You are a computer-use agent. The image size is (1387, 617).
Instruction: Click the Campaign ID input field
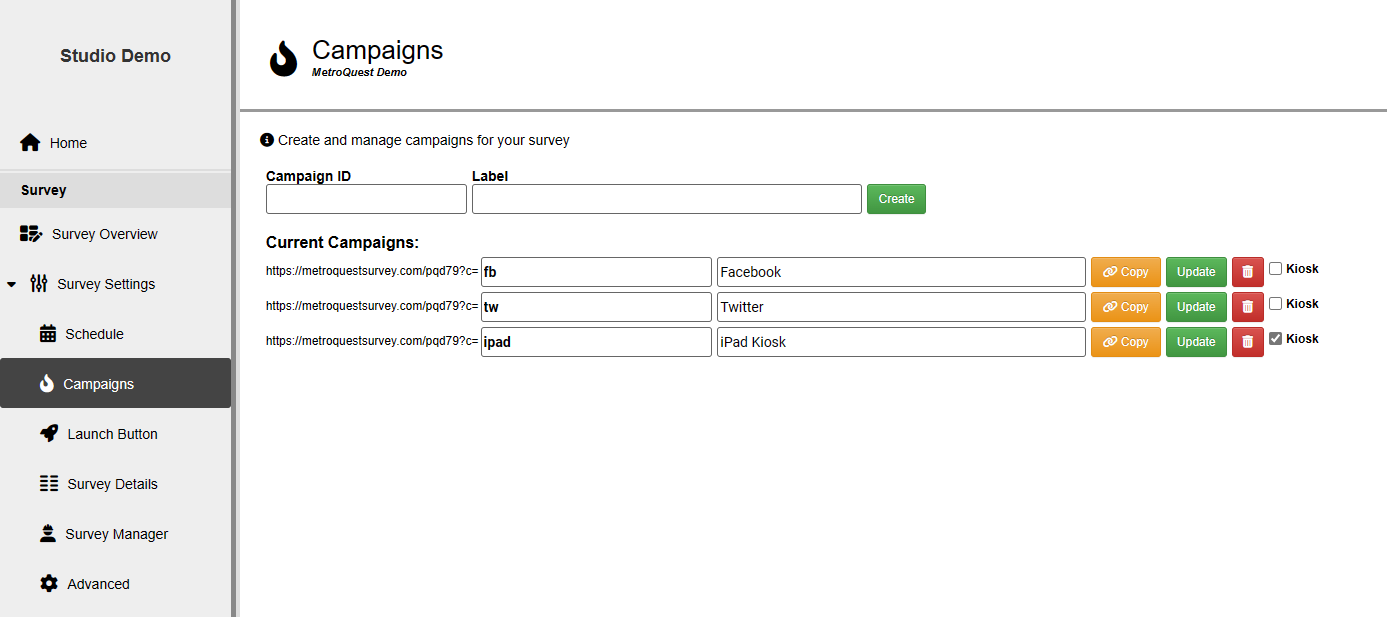(x=366, y=198)
